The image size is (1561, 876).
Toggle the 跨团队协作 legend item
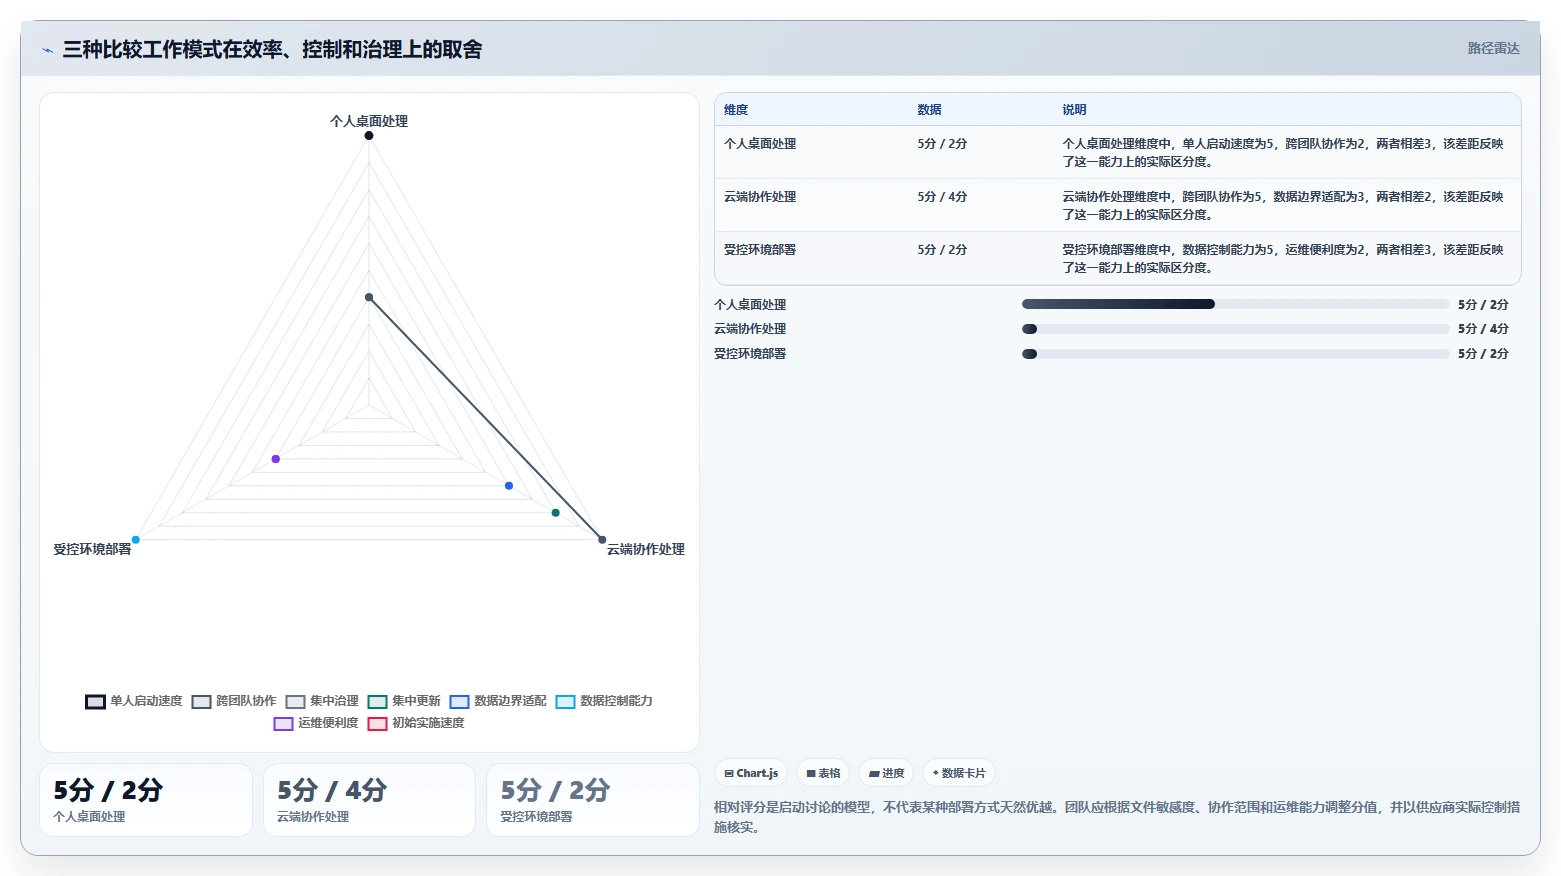tap(234, 701)
